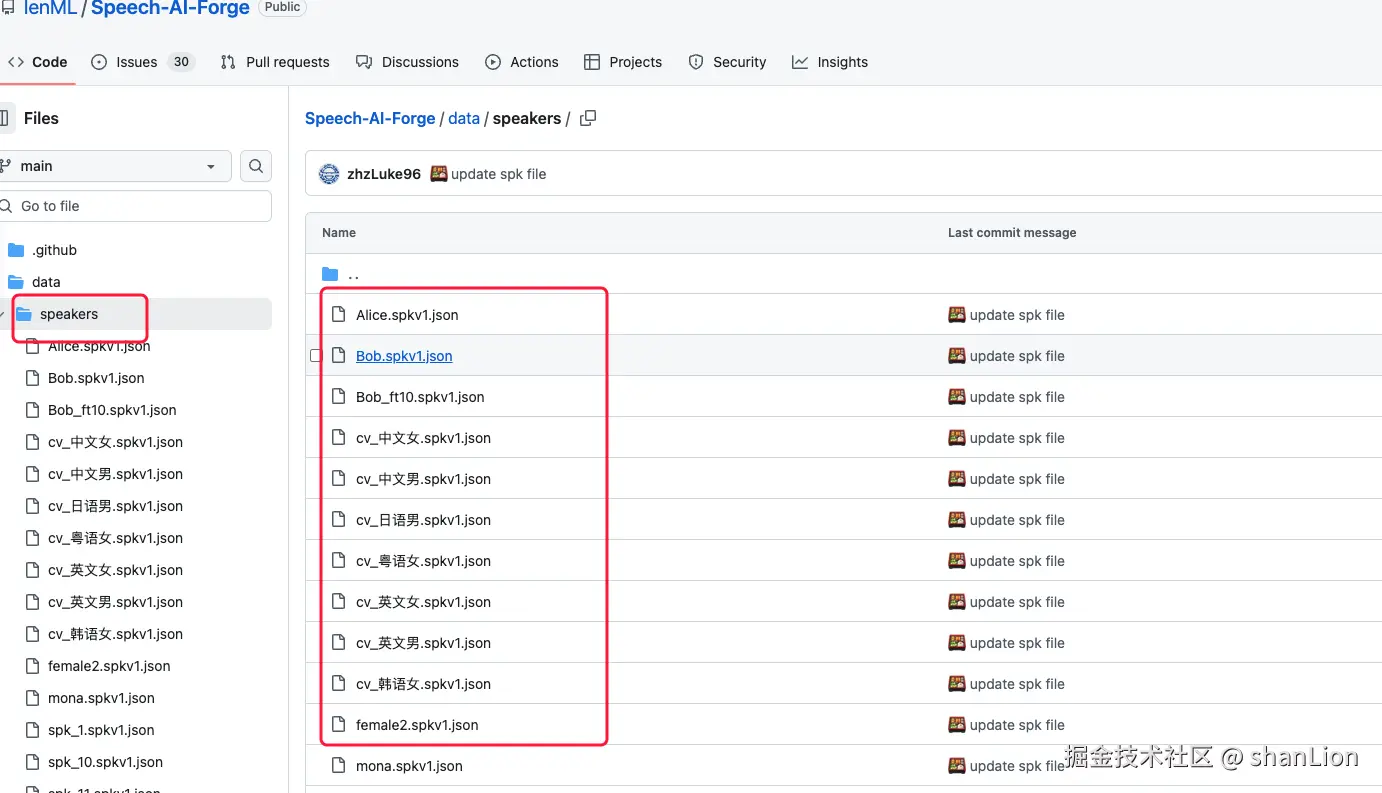The width and height of the screenshot is (1382, 793).
Task: Switch to the Actions tab
Action: point(521,62)
